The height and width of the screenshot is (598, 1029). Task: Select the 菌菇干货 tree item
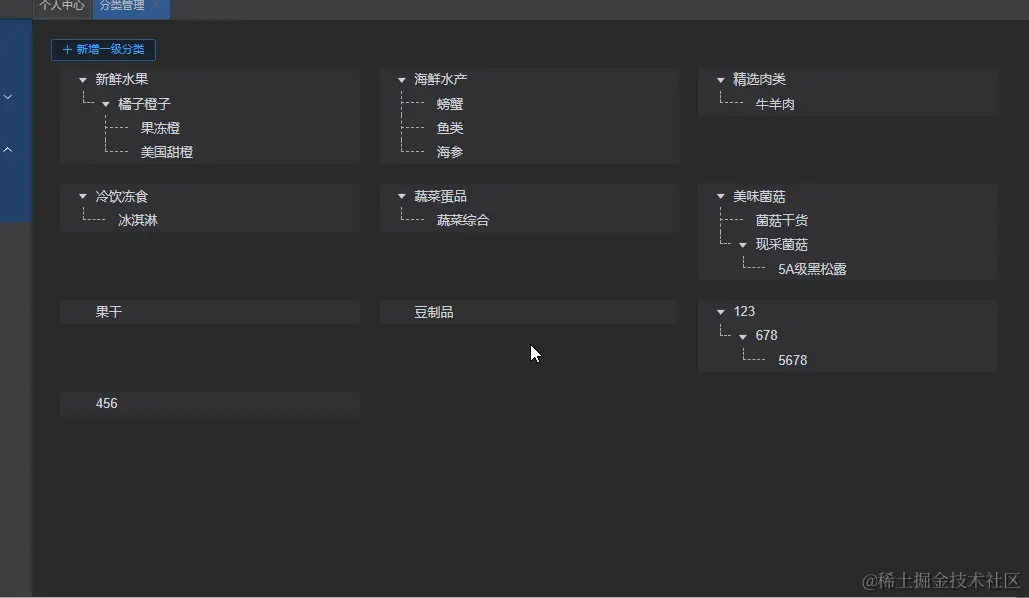[782, 220]
